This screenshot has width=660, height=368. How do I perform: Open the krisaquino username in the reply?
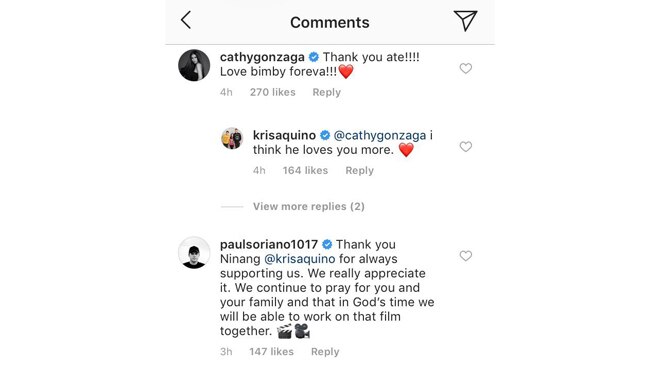284,136
